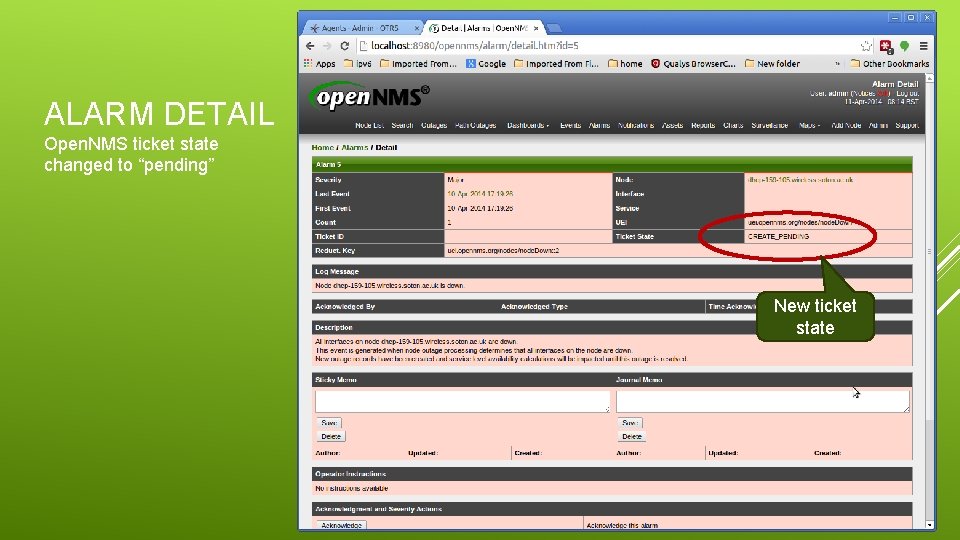Delete the Sticky Memo

[331, 437]
